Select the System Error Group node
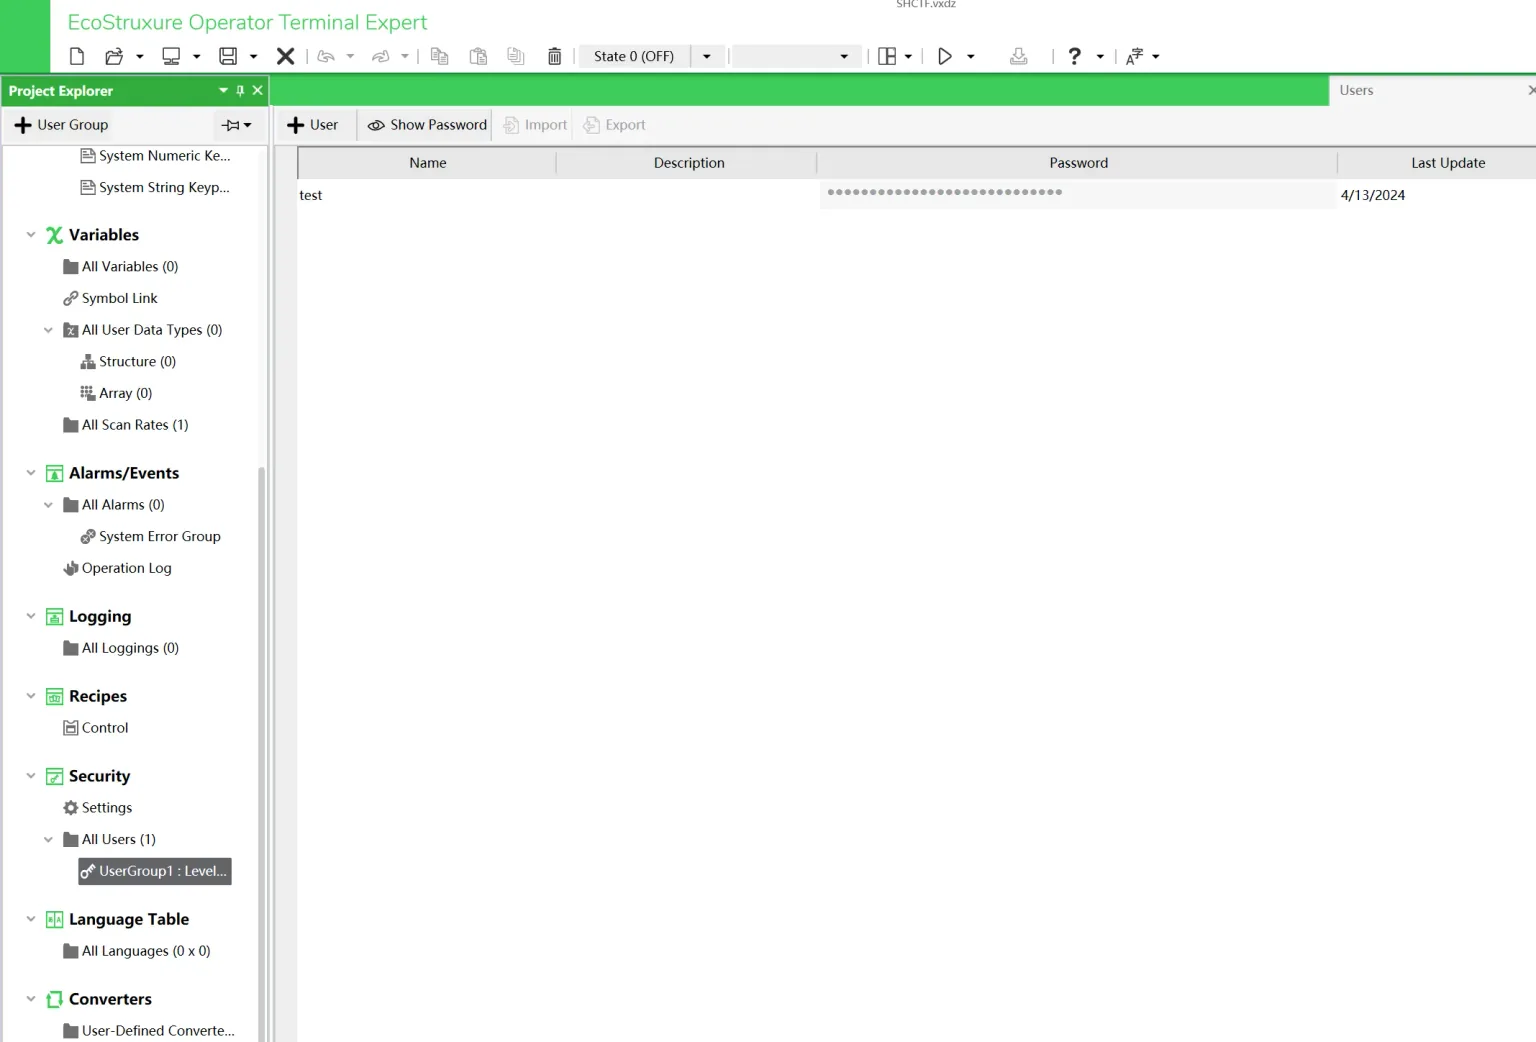 150,537
